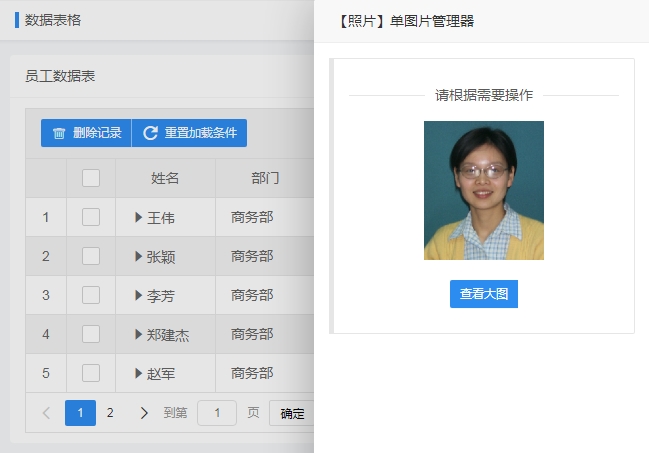Check the row checkbox for 王伟
Viewport: 649px width, 453px height.
point(91,217)
